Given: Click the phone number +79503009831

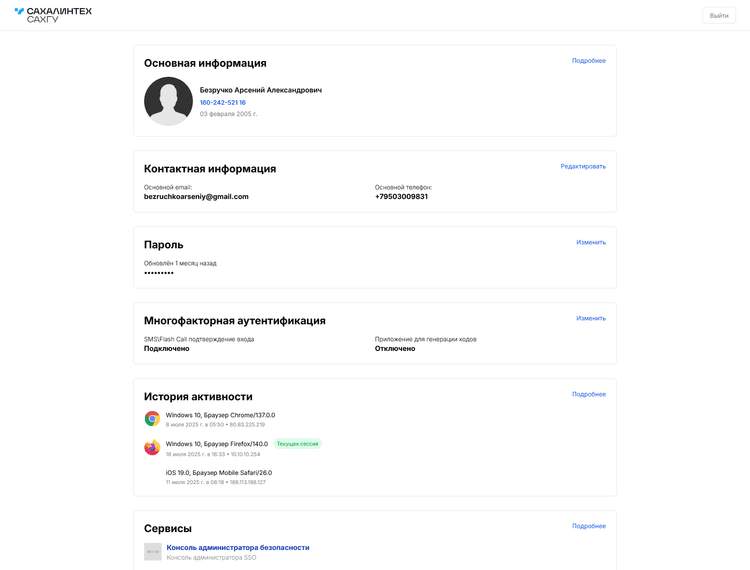Looking at the screenshot, I should click(401, 197).
